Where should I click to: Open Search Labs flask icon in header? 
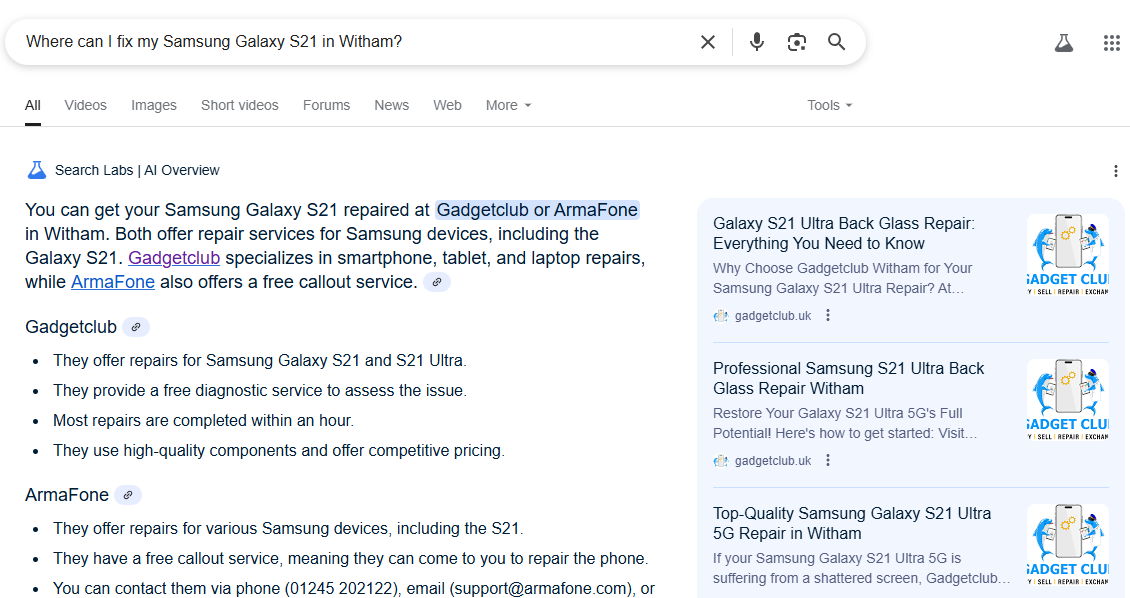(1064, 43)
